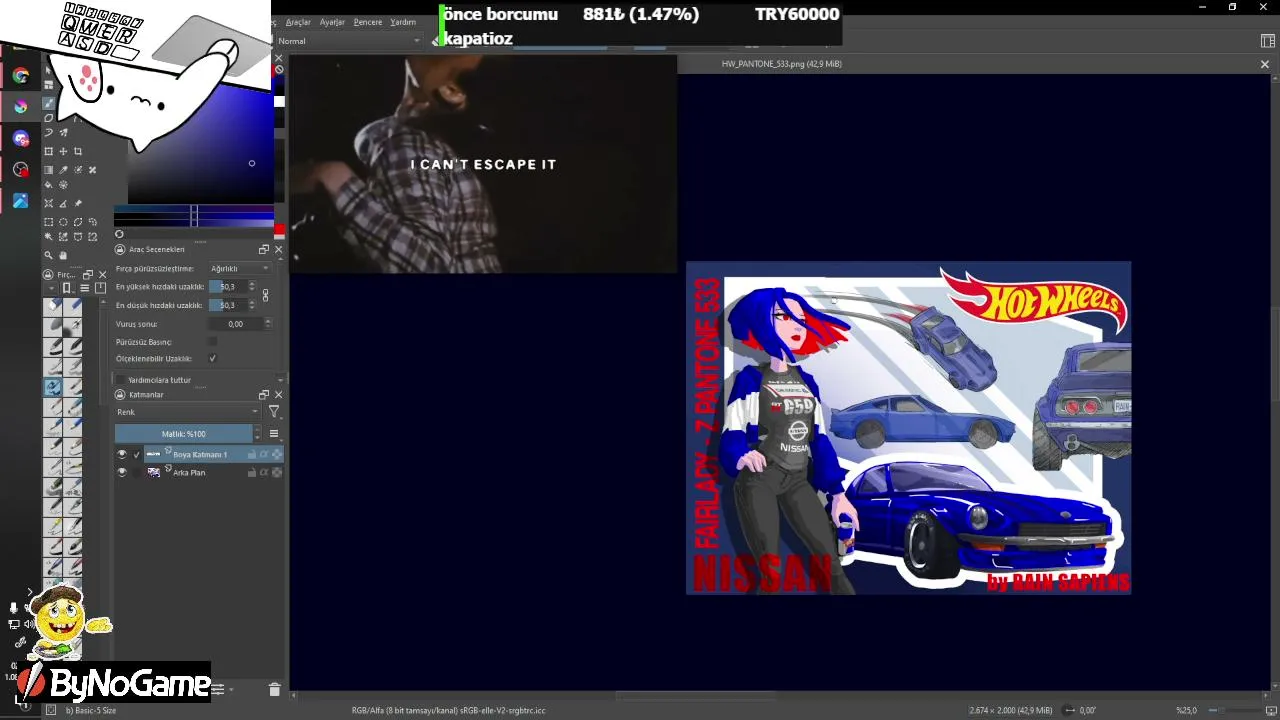The width and height of the screenshot is (1280, 720).
Task: Select the Contiguous Selection magic wand
Action: [x=48, y=237]
